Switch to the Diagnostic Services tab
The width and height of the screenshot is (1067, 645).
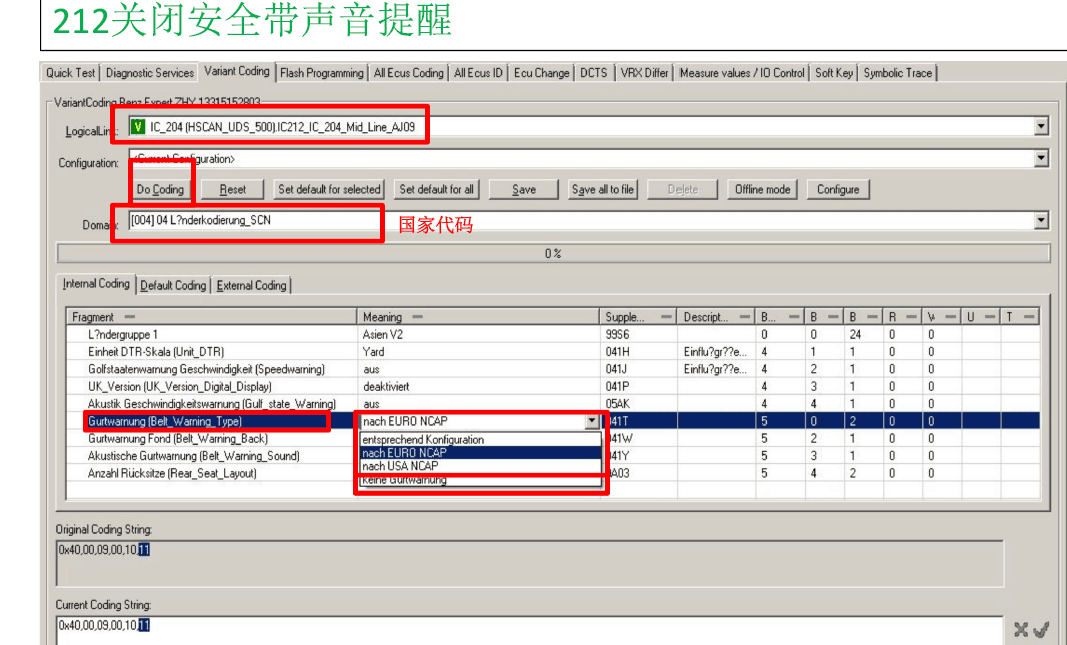149,73
